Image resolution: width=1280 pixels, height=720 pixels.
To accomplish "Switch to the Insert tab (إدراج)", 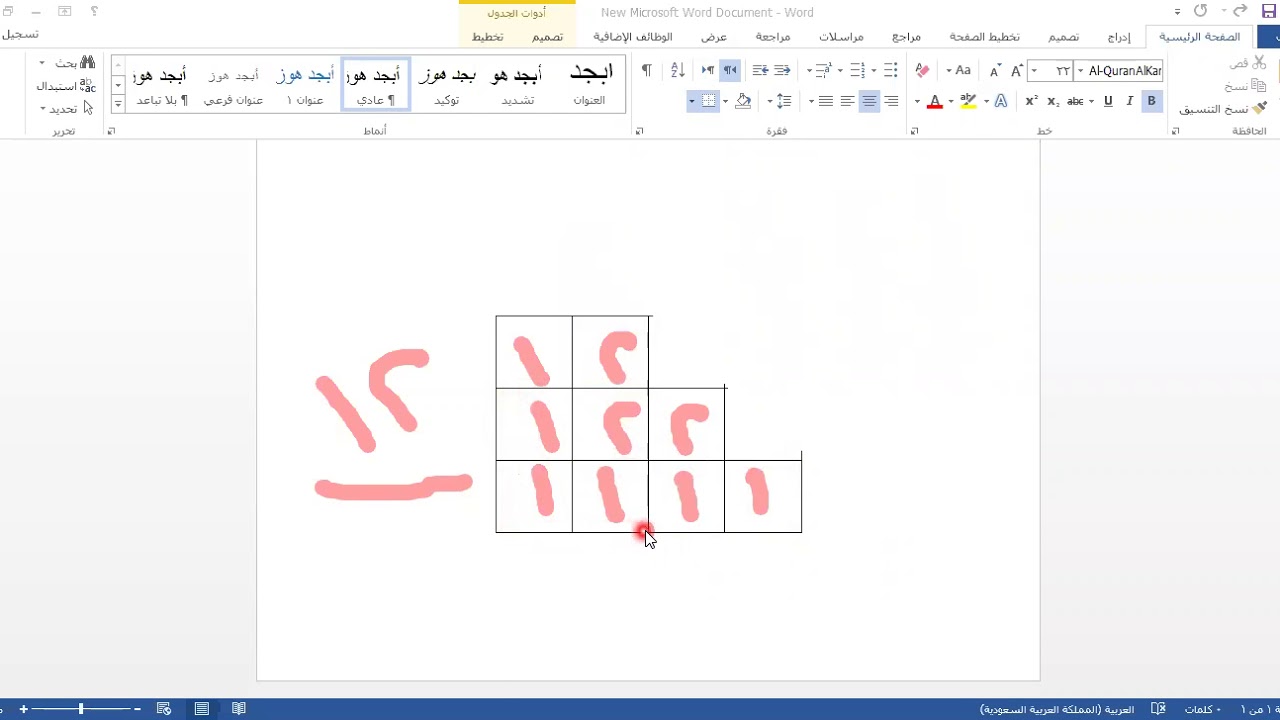I will [x=1119, y=37].
